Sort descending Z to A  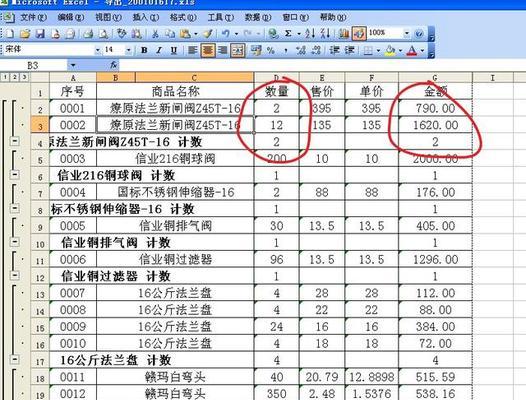[x=325, y=33]
